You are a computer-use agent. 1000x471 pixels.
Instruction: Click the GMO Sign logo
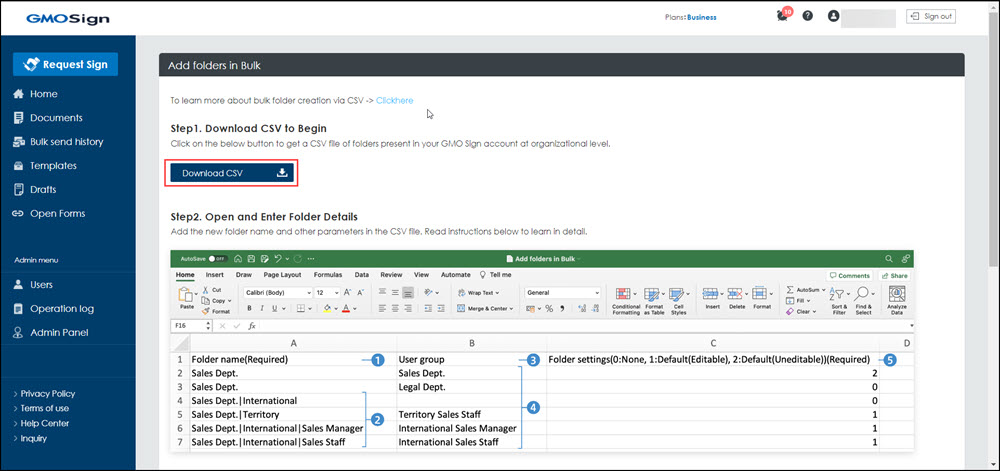(66, 18)
